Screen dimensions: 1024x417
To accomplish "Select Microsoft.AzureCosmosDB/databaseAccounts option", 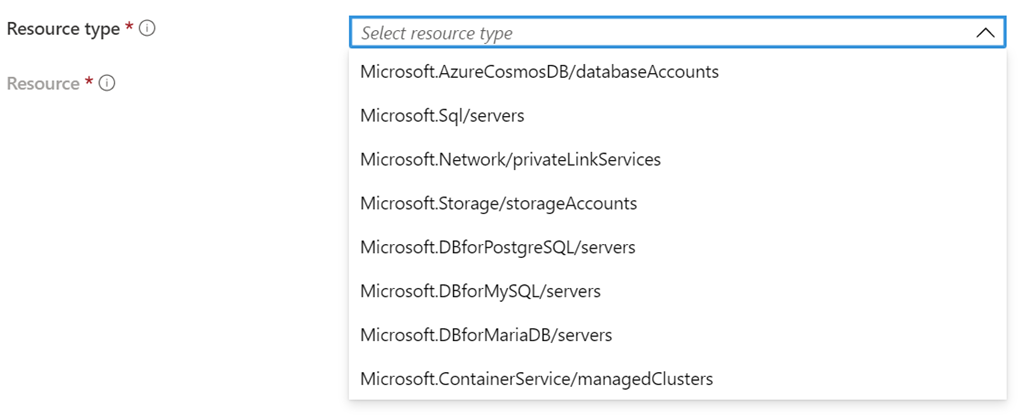I will 539,72.
